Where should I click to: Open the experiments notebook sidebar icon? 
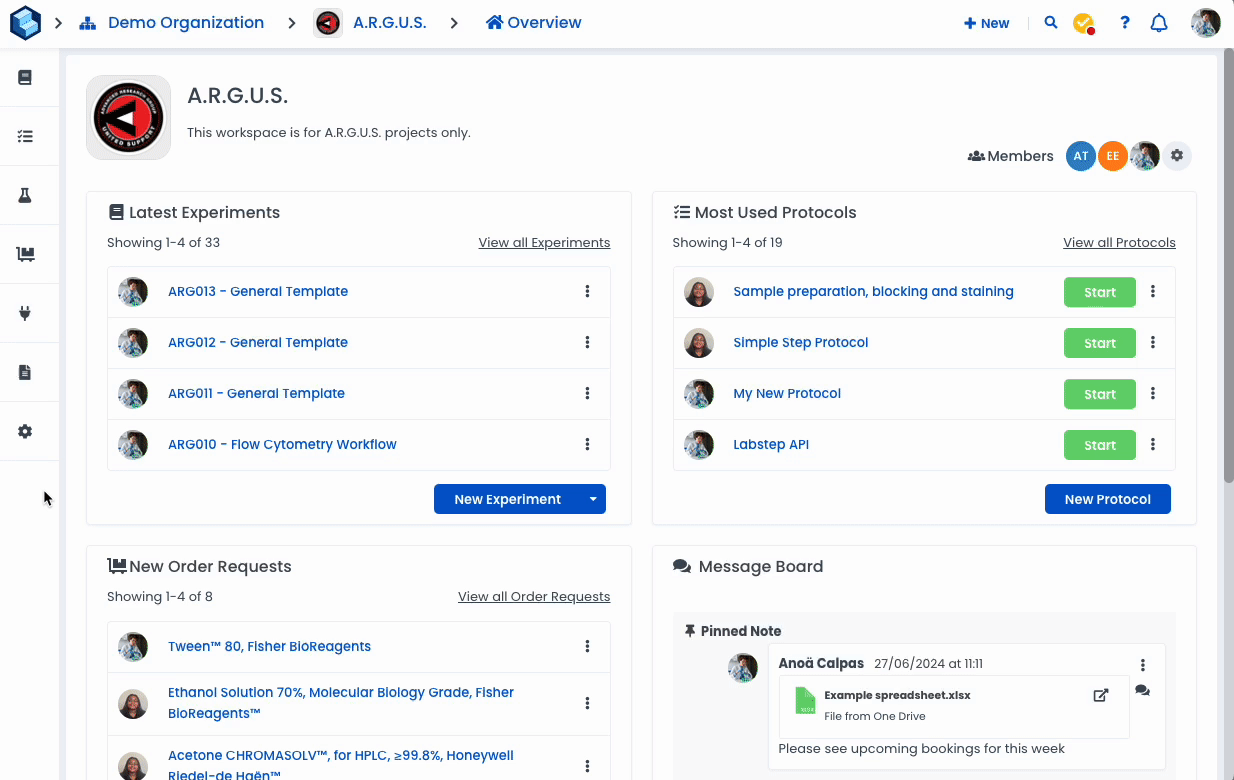(25, 77)
